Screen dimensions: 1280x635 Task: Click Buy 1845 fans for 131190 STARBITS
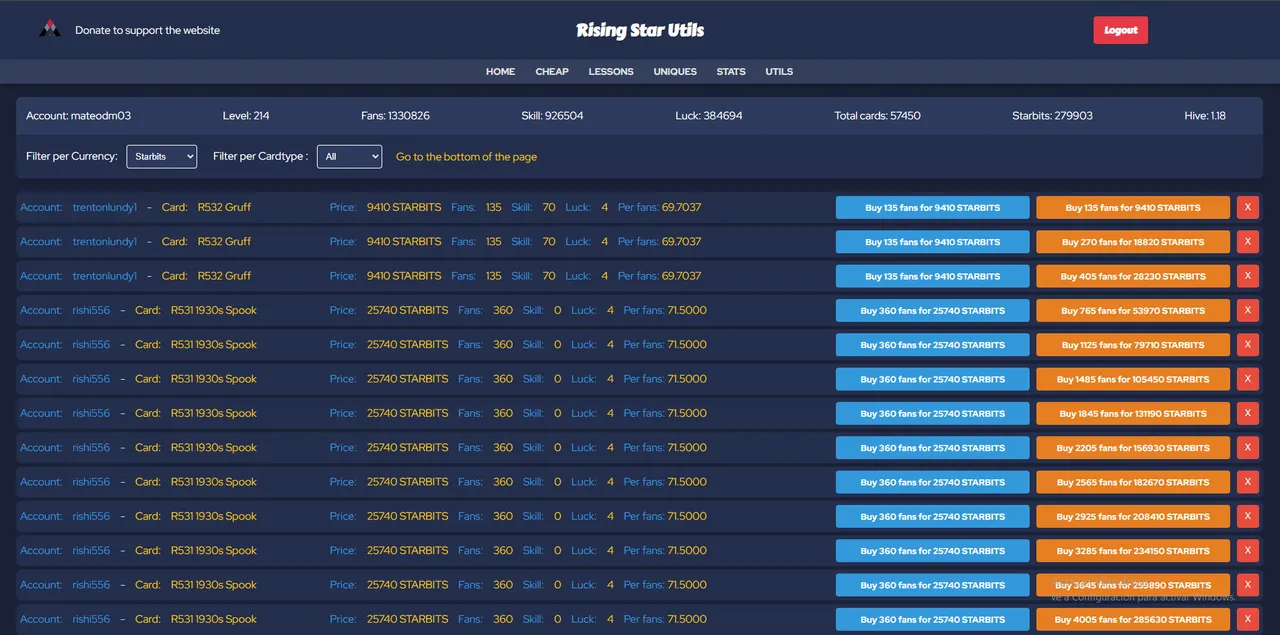(1133, 413)
